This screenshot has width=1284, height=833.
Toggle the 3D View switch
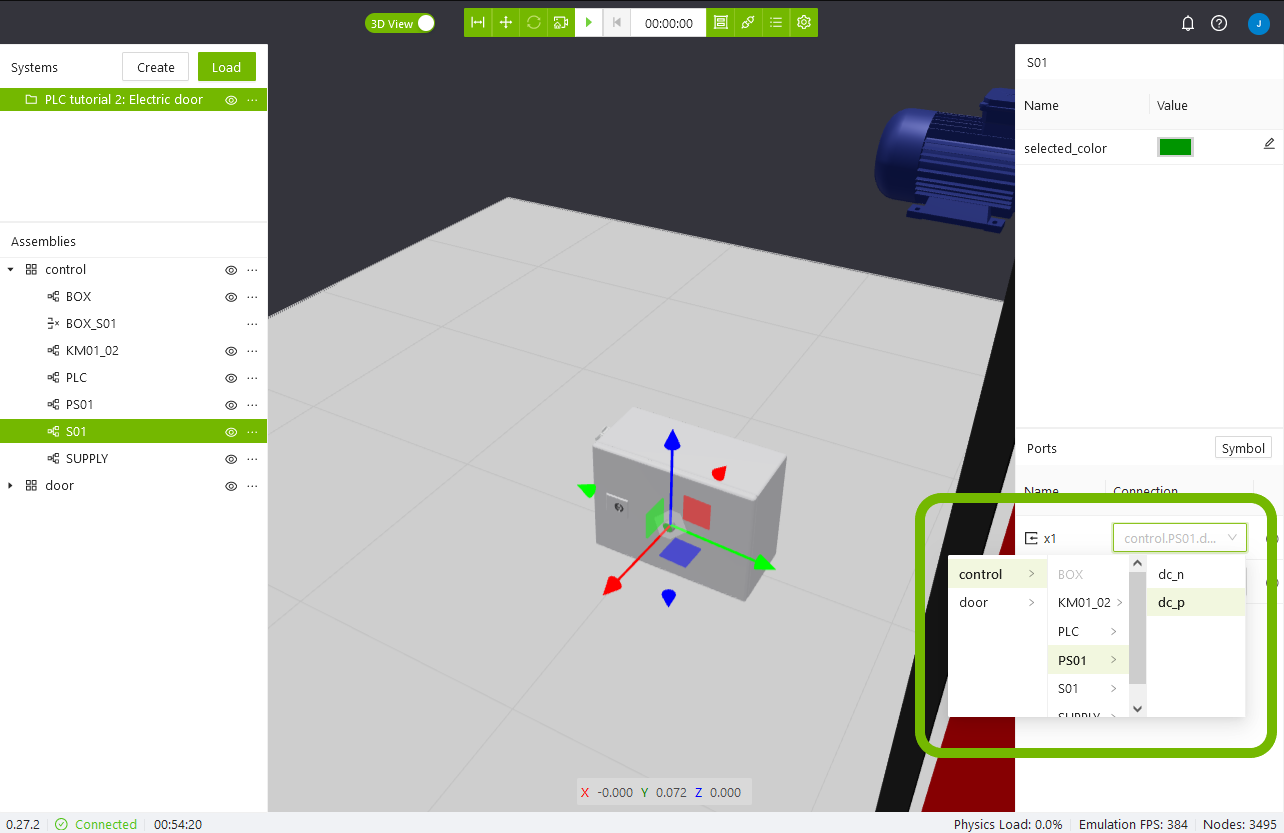pyautogui.click(x=400, y=23)
